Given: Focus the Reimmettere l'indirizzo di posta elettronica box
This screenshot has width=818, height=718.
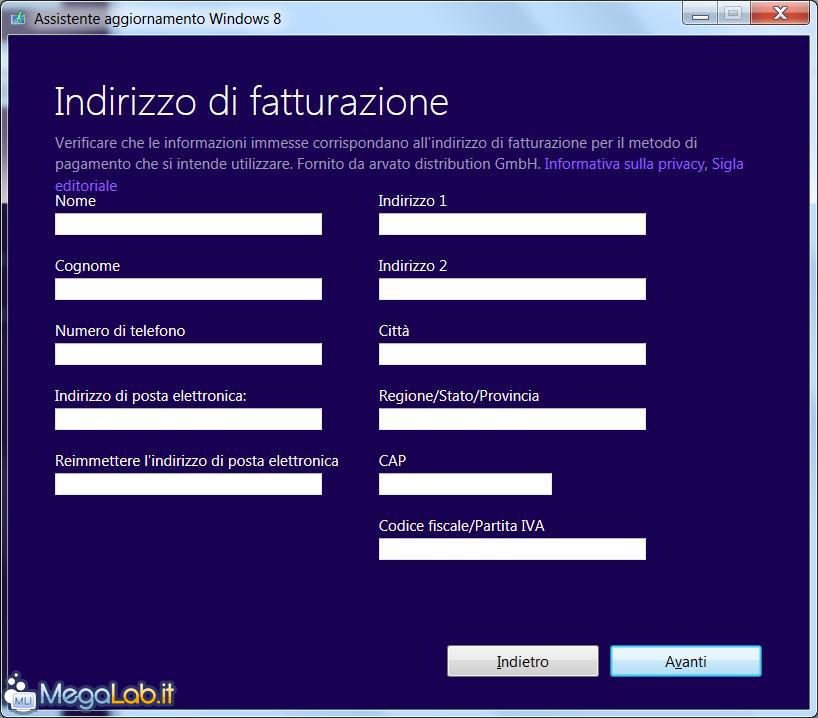Looking at the screenshot, I should 188,484.
